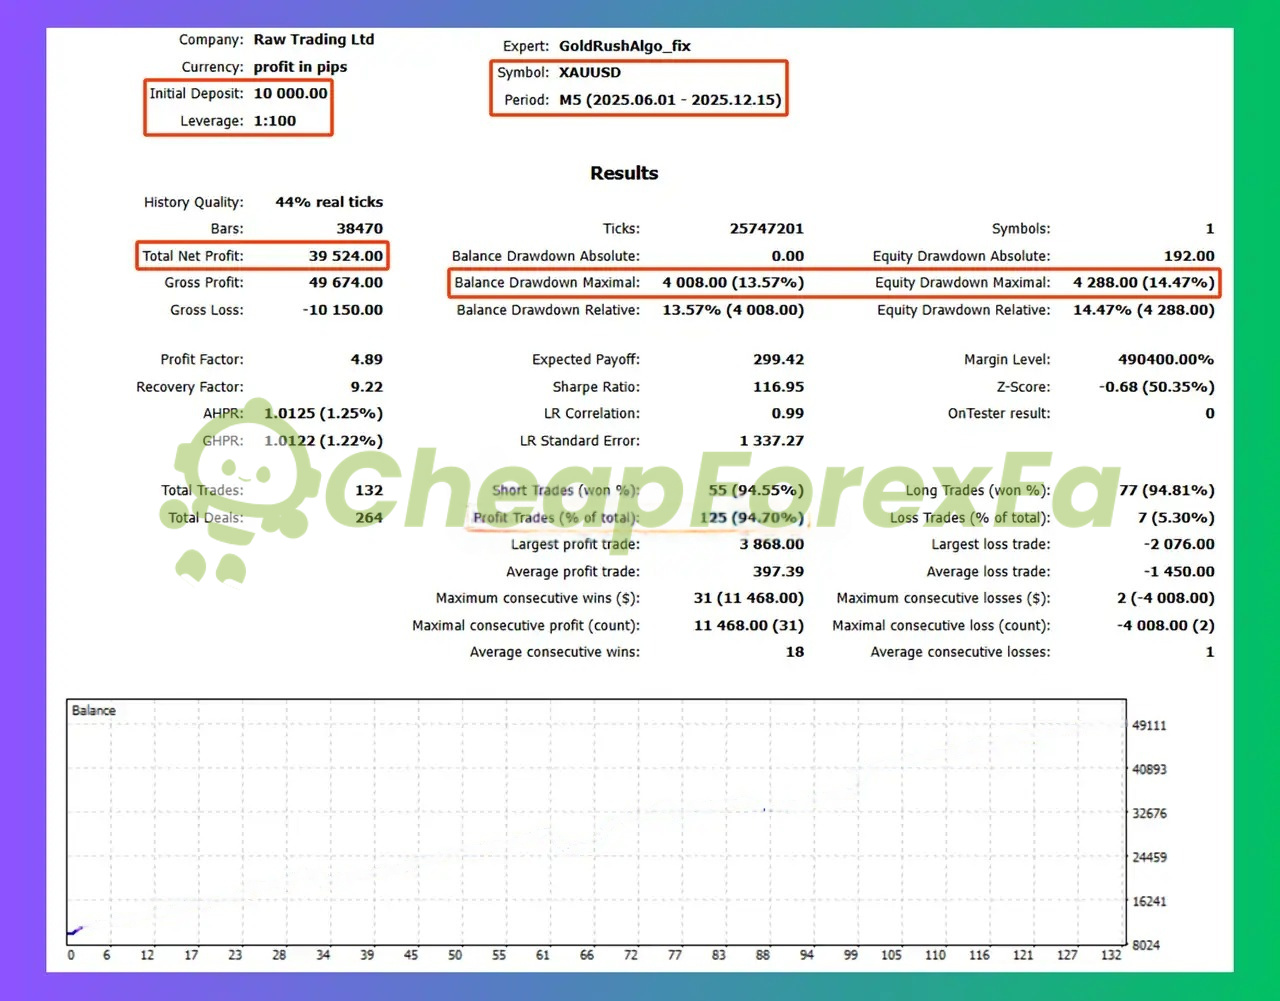The width and height of the screenshot is (1280, 1001).
Task: Click the Results heading
Action: coord(624,173)
